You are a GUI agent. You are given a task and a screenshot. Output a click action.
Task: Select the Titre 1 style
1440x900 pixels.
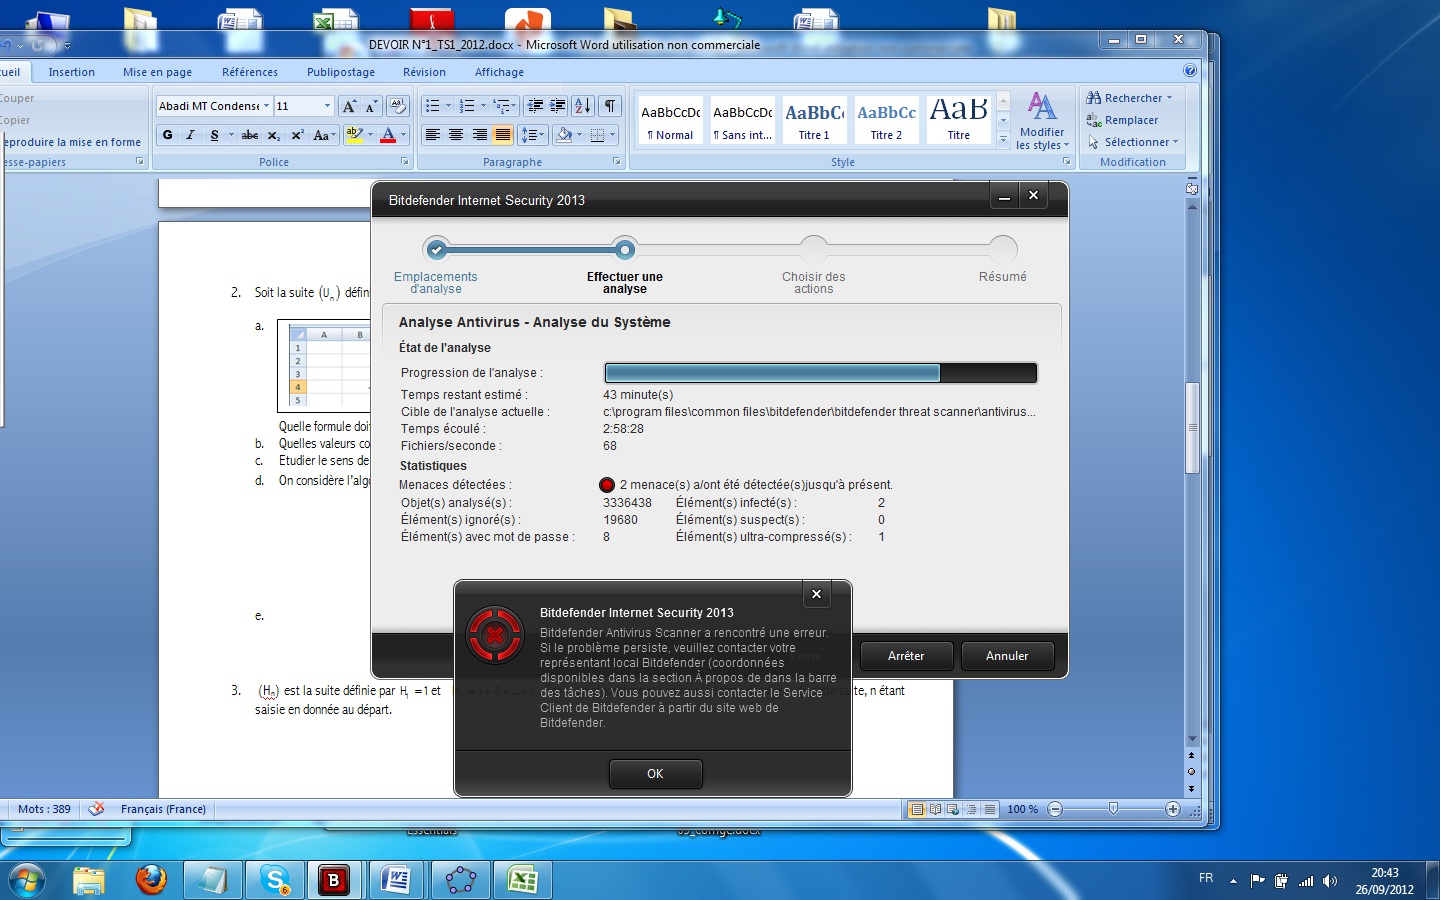pos(814,121)
